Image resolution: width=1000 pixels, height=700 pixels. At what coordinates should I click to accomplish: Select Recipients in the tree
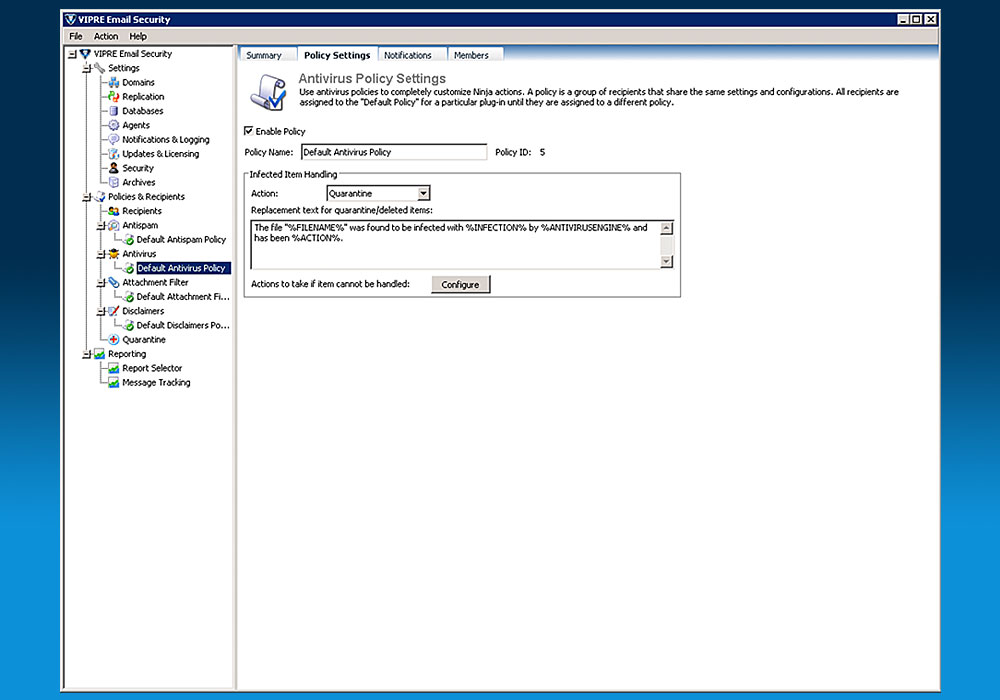tap(142, 211)
